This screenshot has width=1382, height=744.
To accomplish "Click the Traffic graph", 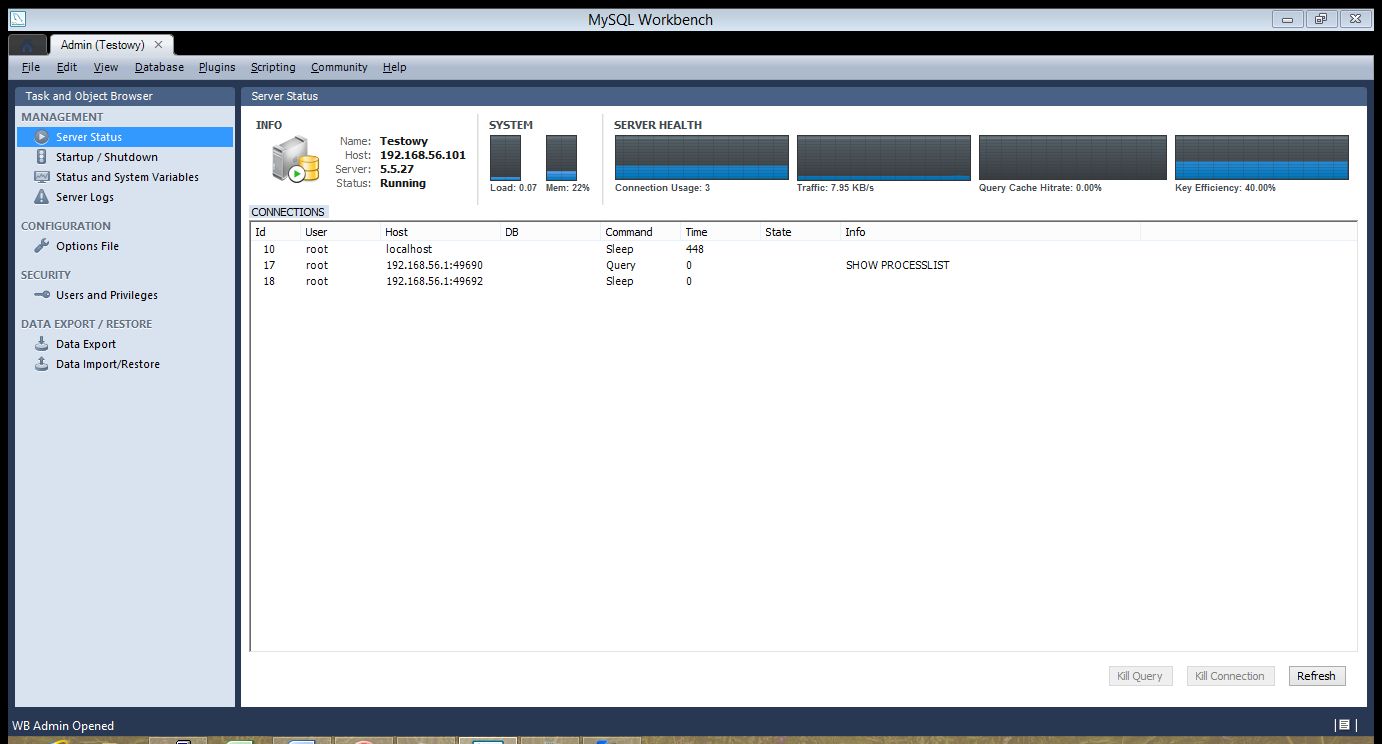I will pyautogui.click(x=884, y=158).
